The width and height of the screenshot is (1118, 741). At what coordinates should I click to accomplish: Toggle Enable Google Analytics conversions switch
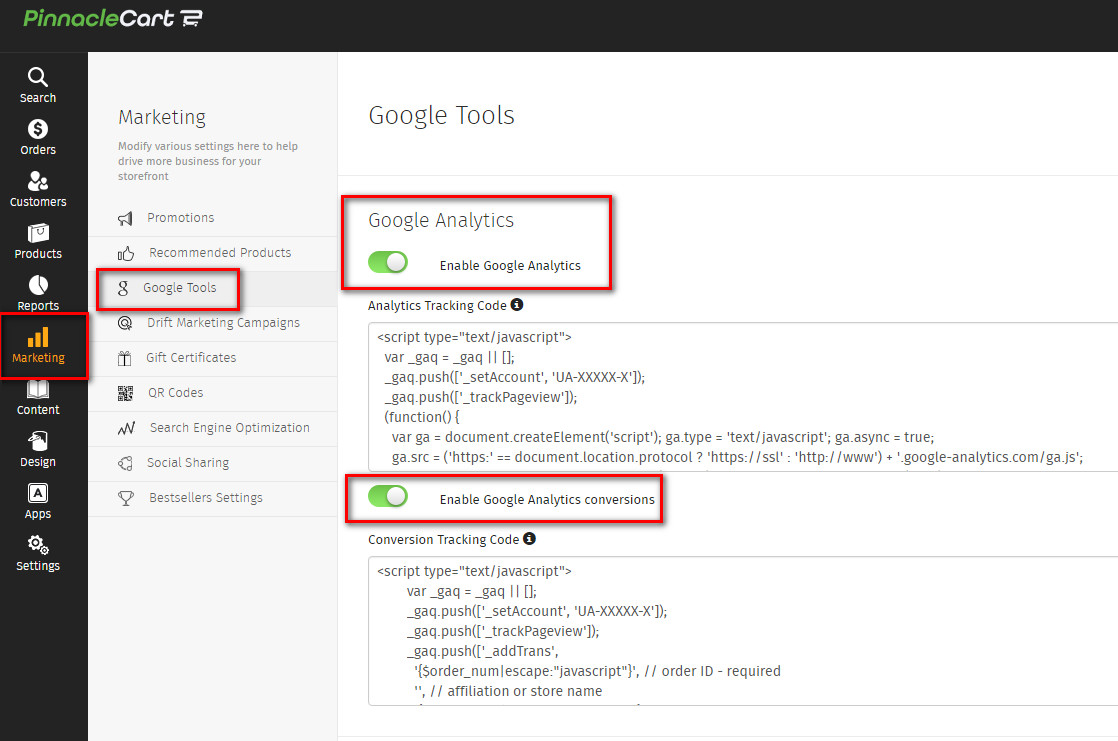click(388, 496)
